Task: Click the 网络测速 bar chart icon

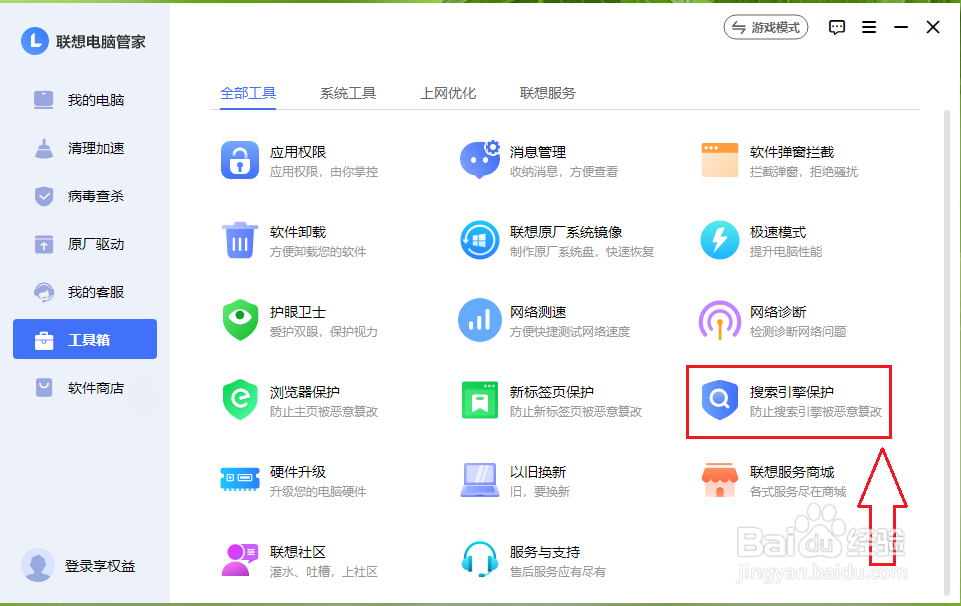Action: pos(480,320)
